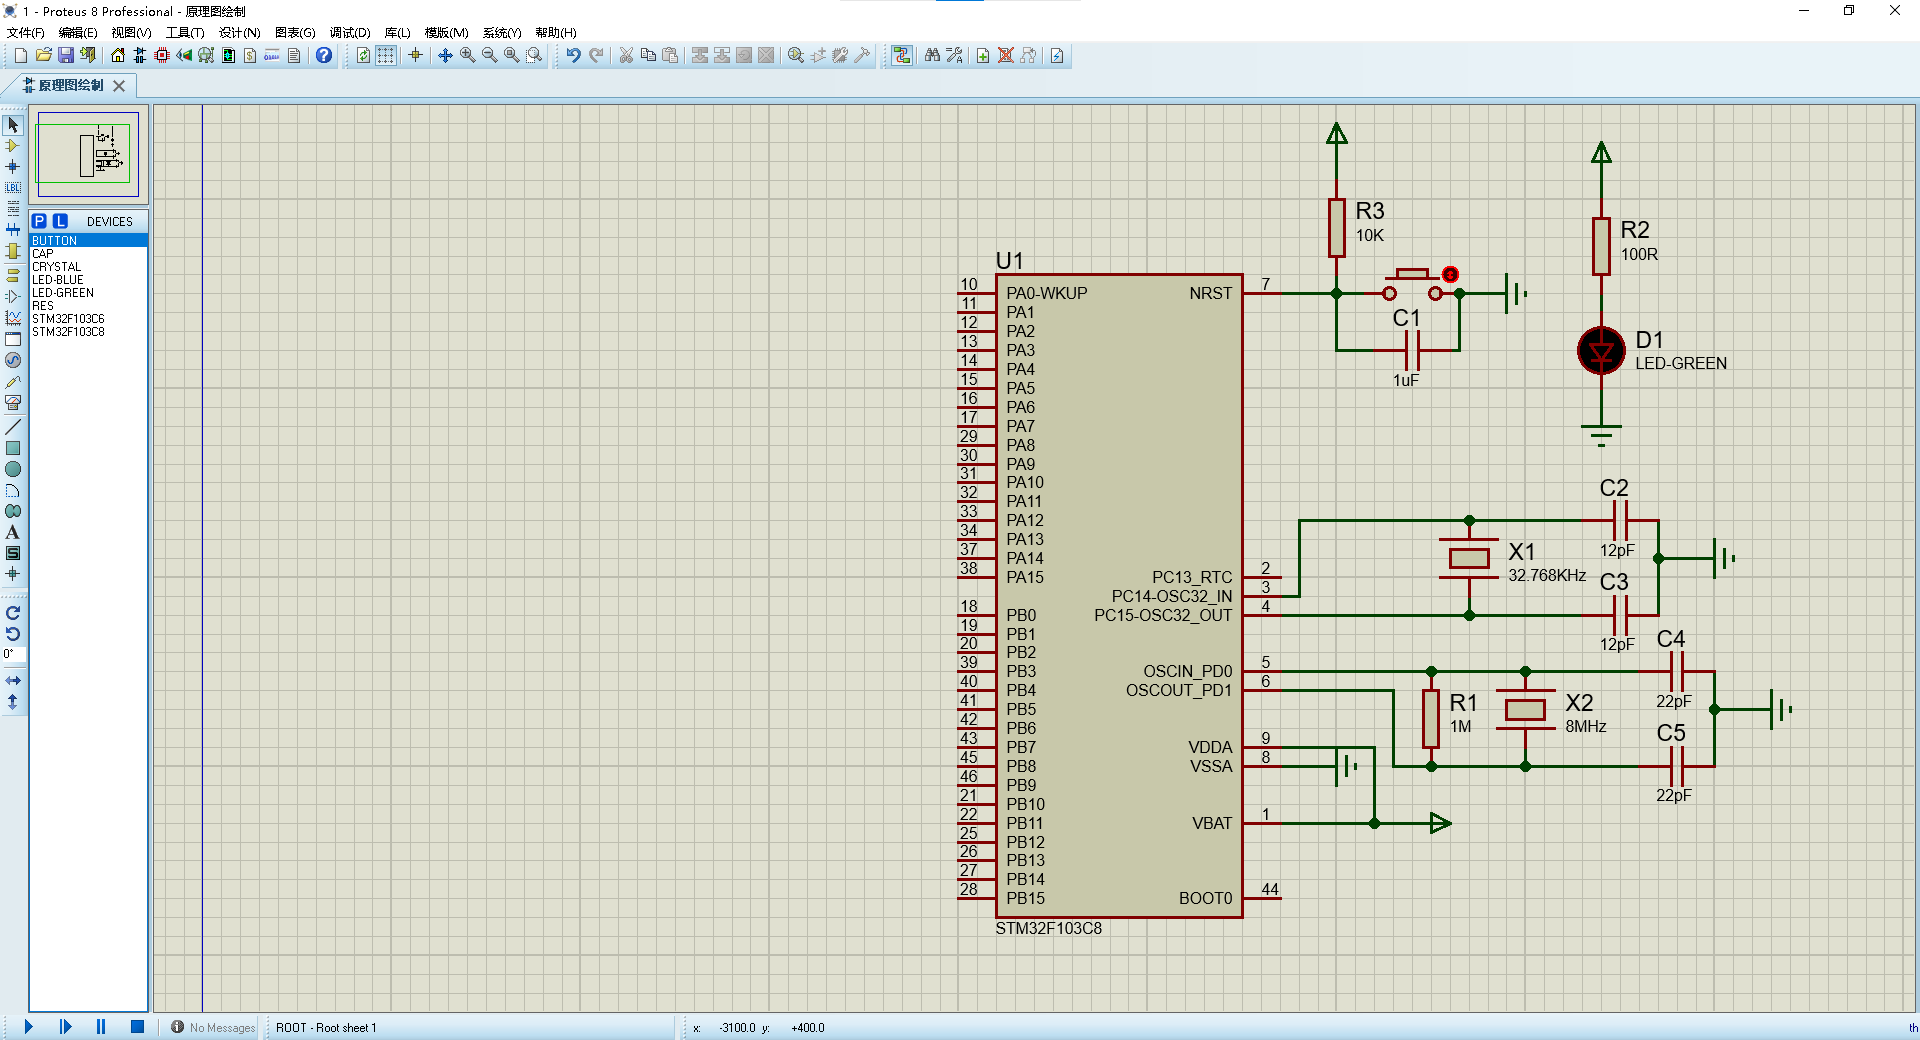Select CRYSTAL in the devices list
Image resolution: width=1920 pixels, height=1040 pixels.
pos(88,267)
